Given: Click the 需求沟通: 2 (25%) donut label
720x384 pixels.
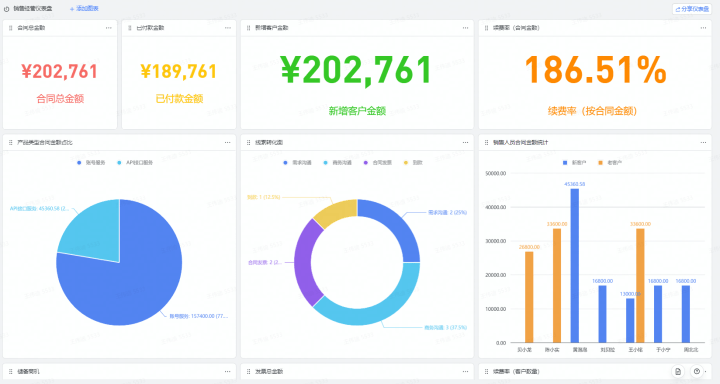Looking at the screenshot, I should 447,213.
